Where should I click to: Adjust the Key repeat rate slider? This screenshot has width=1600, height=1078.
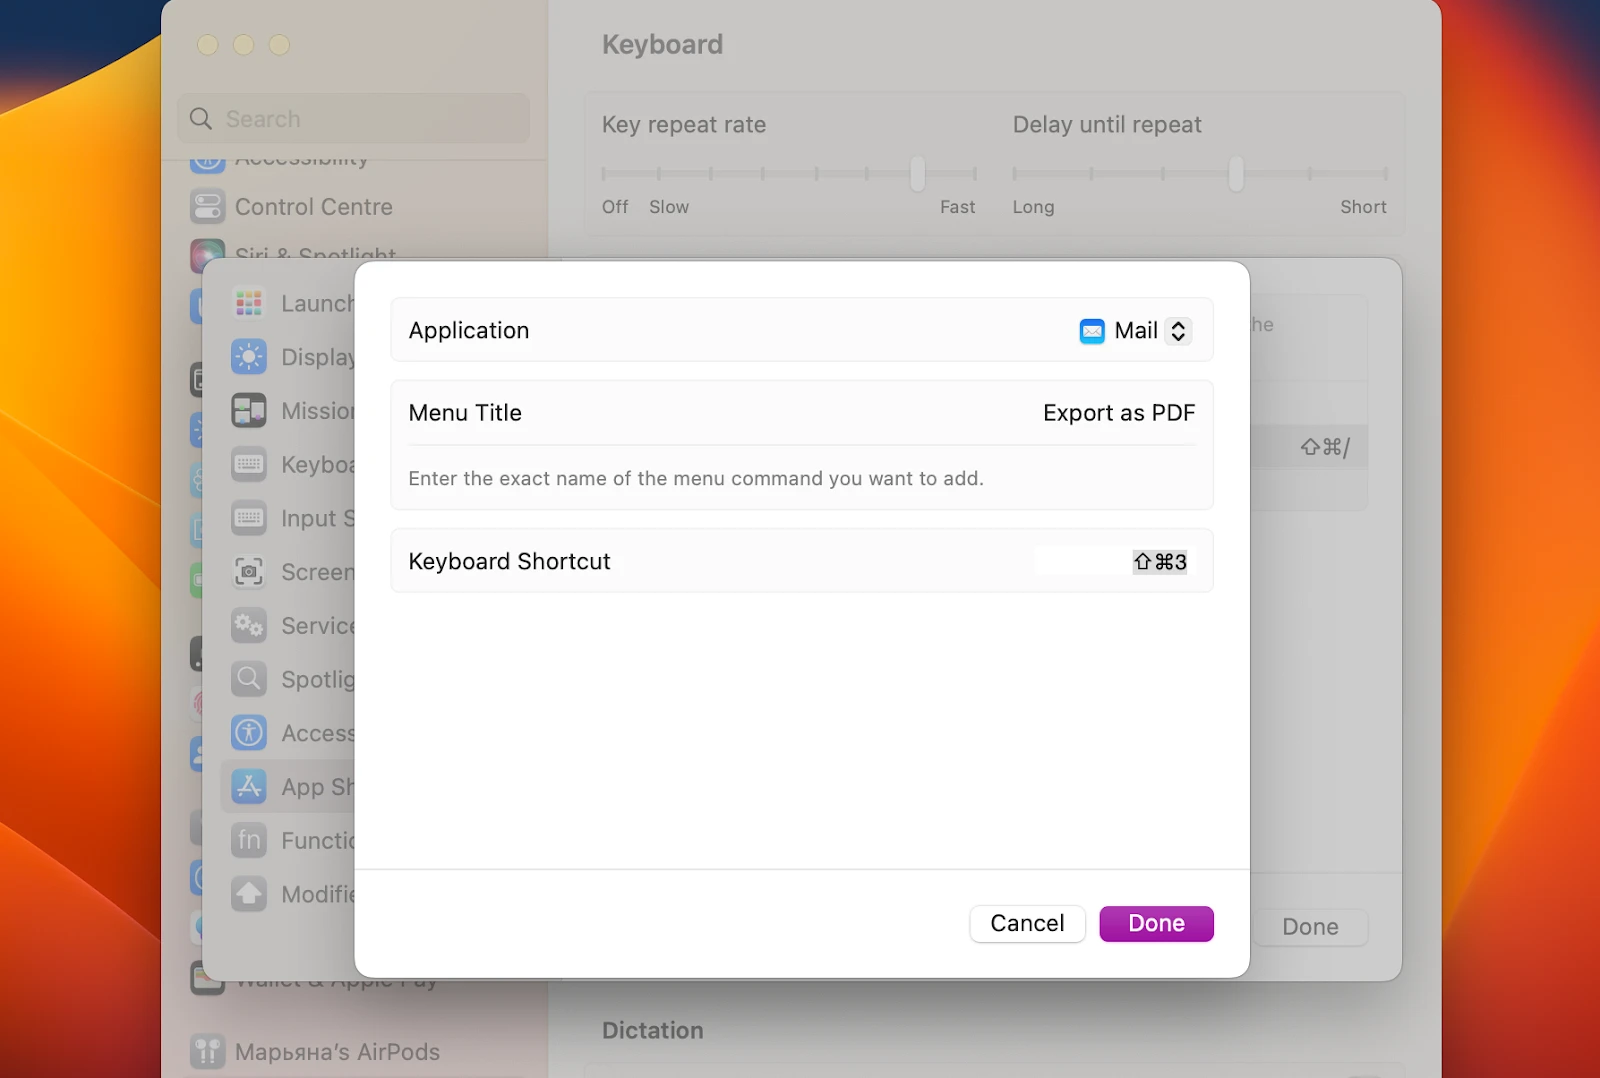[x=915, y=173]
